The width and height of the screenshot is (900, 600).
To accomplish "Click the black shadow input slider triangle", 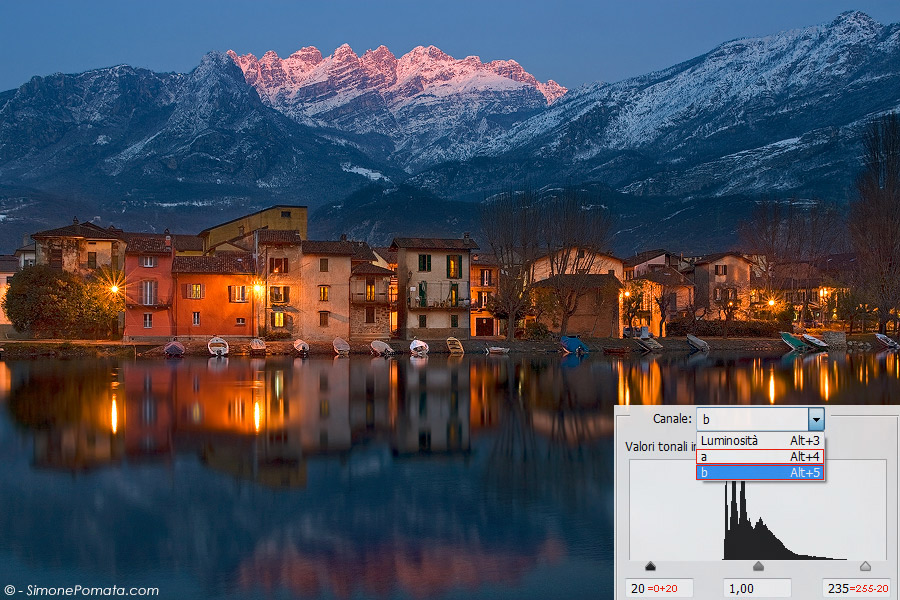I will [x=651, y=566].
